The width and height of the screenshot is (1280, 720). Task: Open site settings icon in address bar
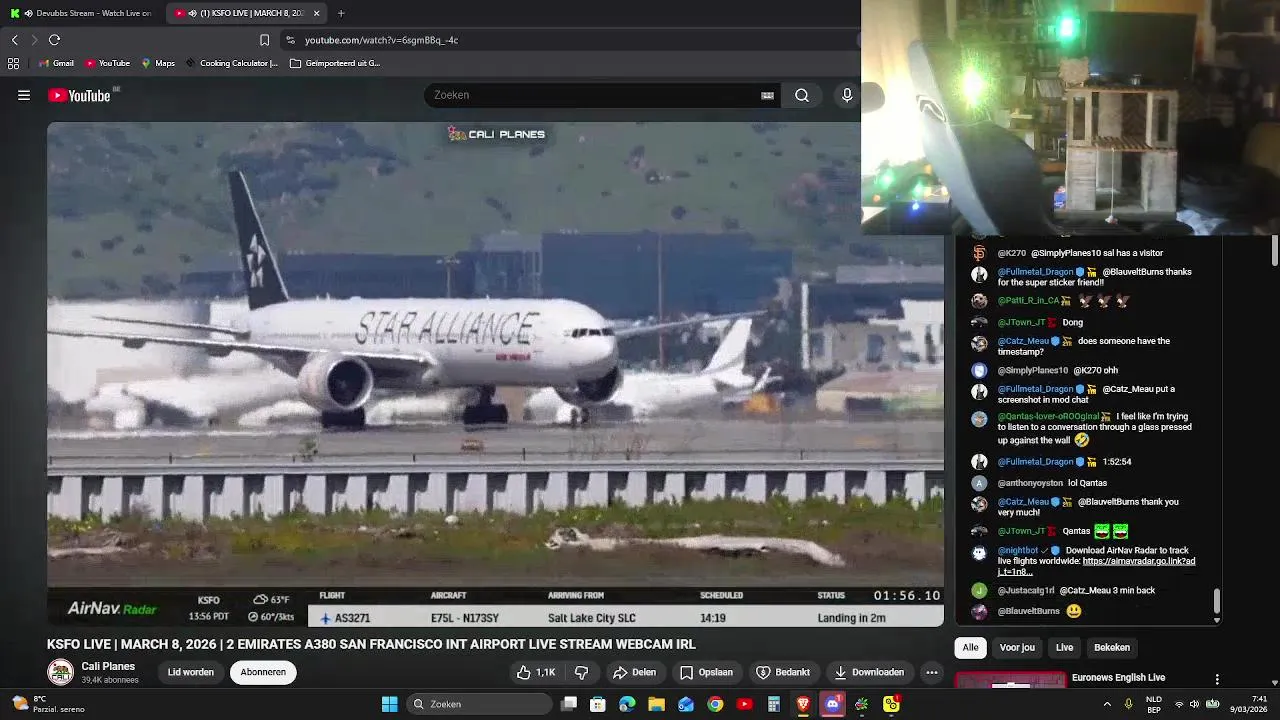290,40
